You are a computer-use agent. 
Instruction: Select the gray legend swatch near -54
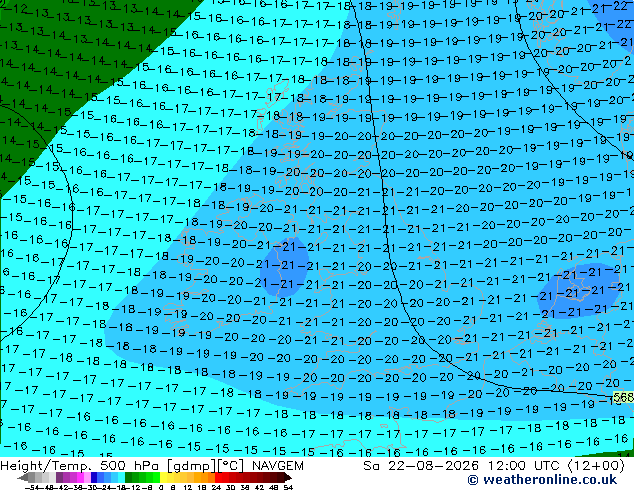click(32, 477)
